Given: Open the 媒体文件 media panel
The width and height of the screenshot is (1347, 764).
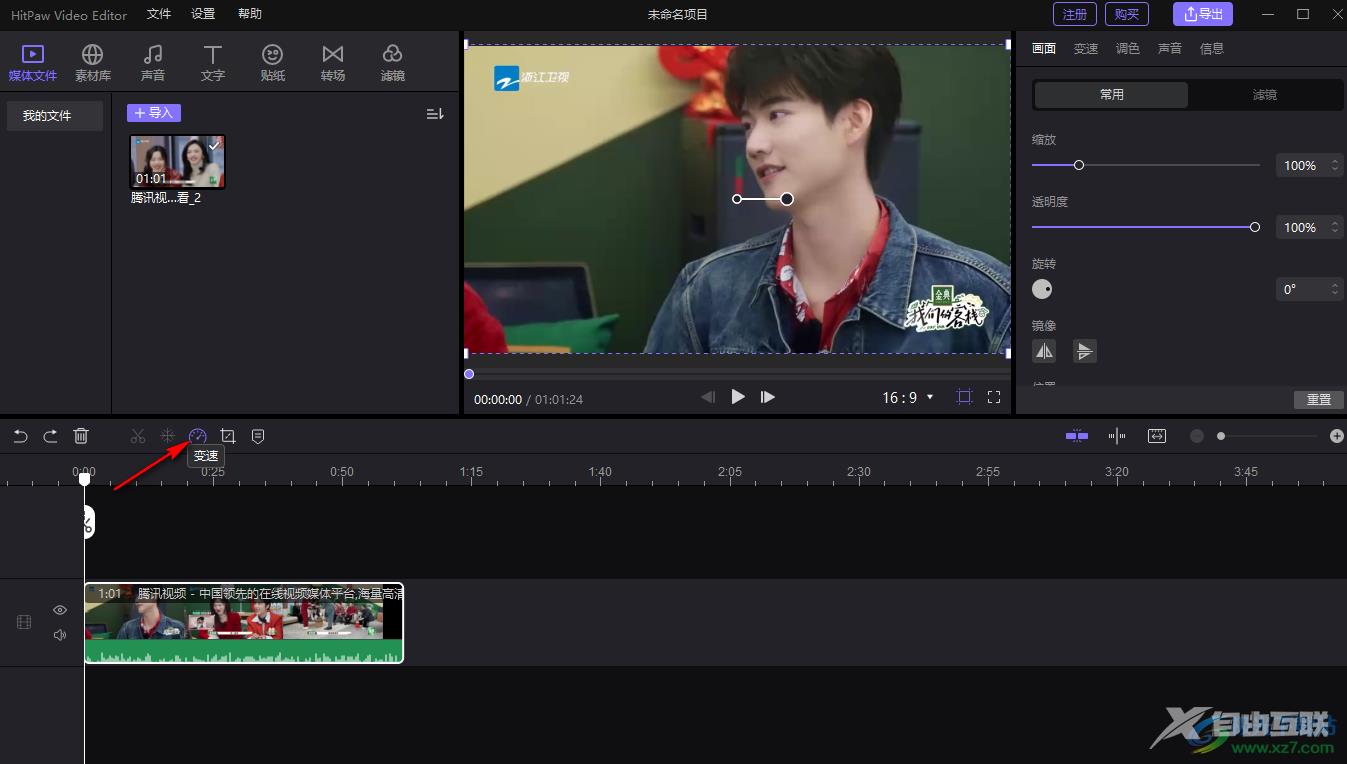Looking at the screenshot, I should [x=33, y=62].
